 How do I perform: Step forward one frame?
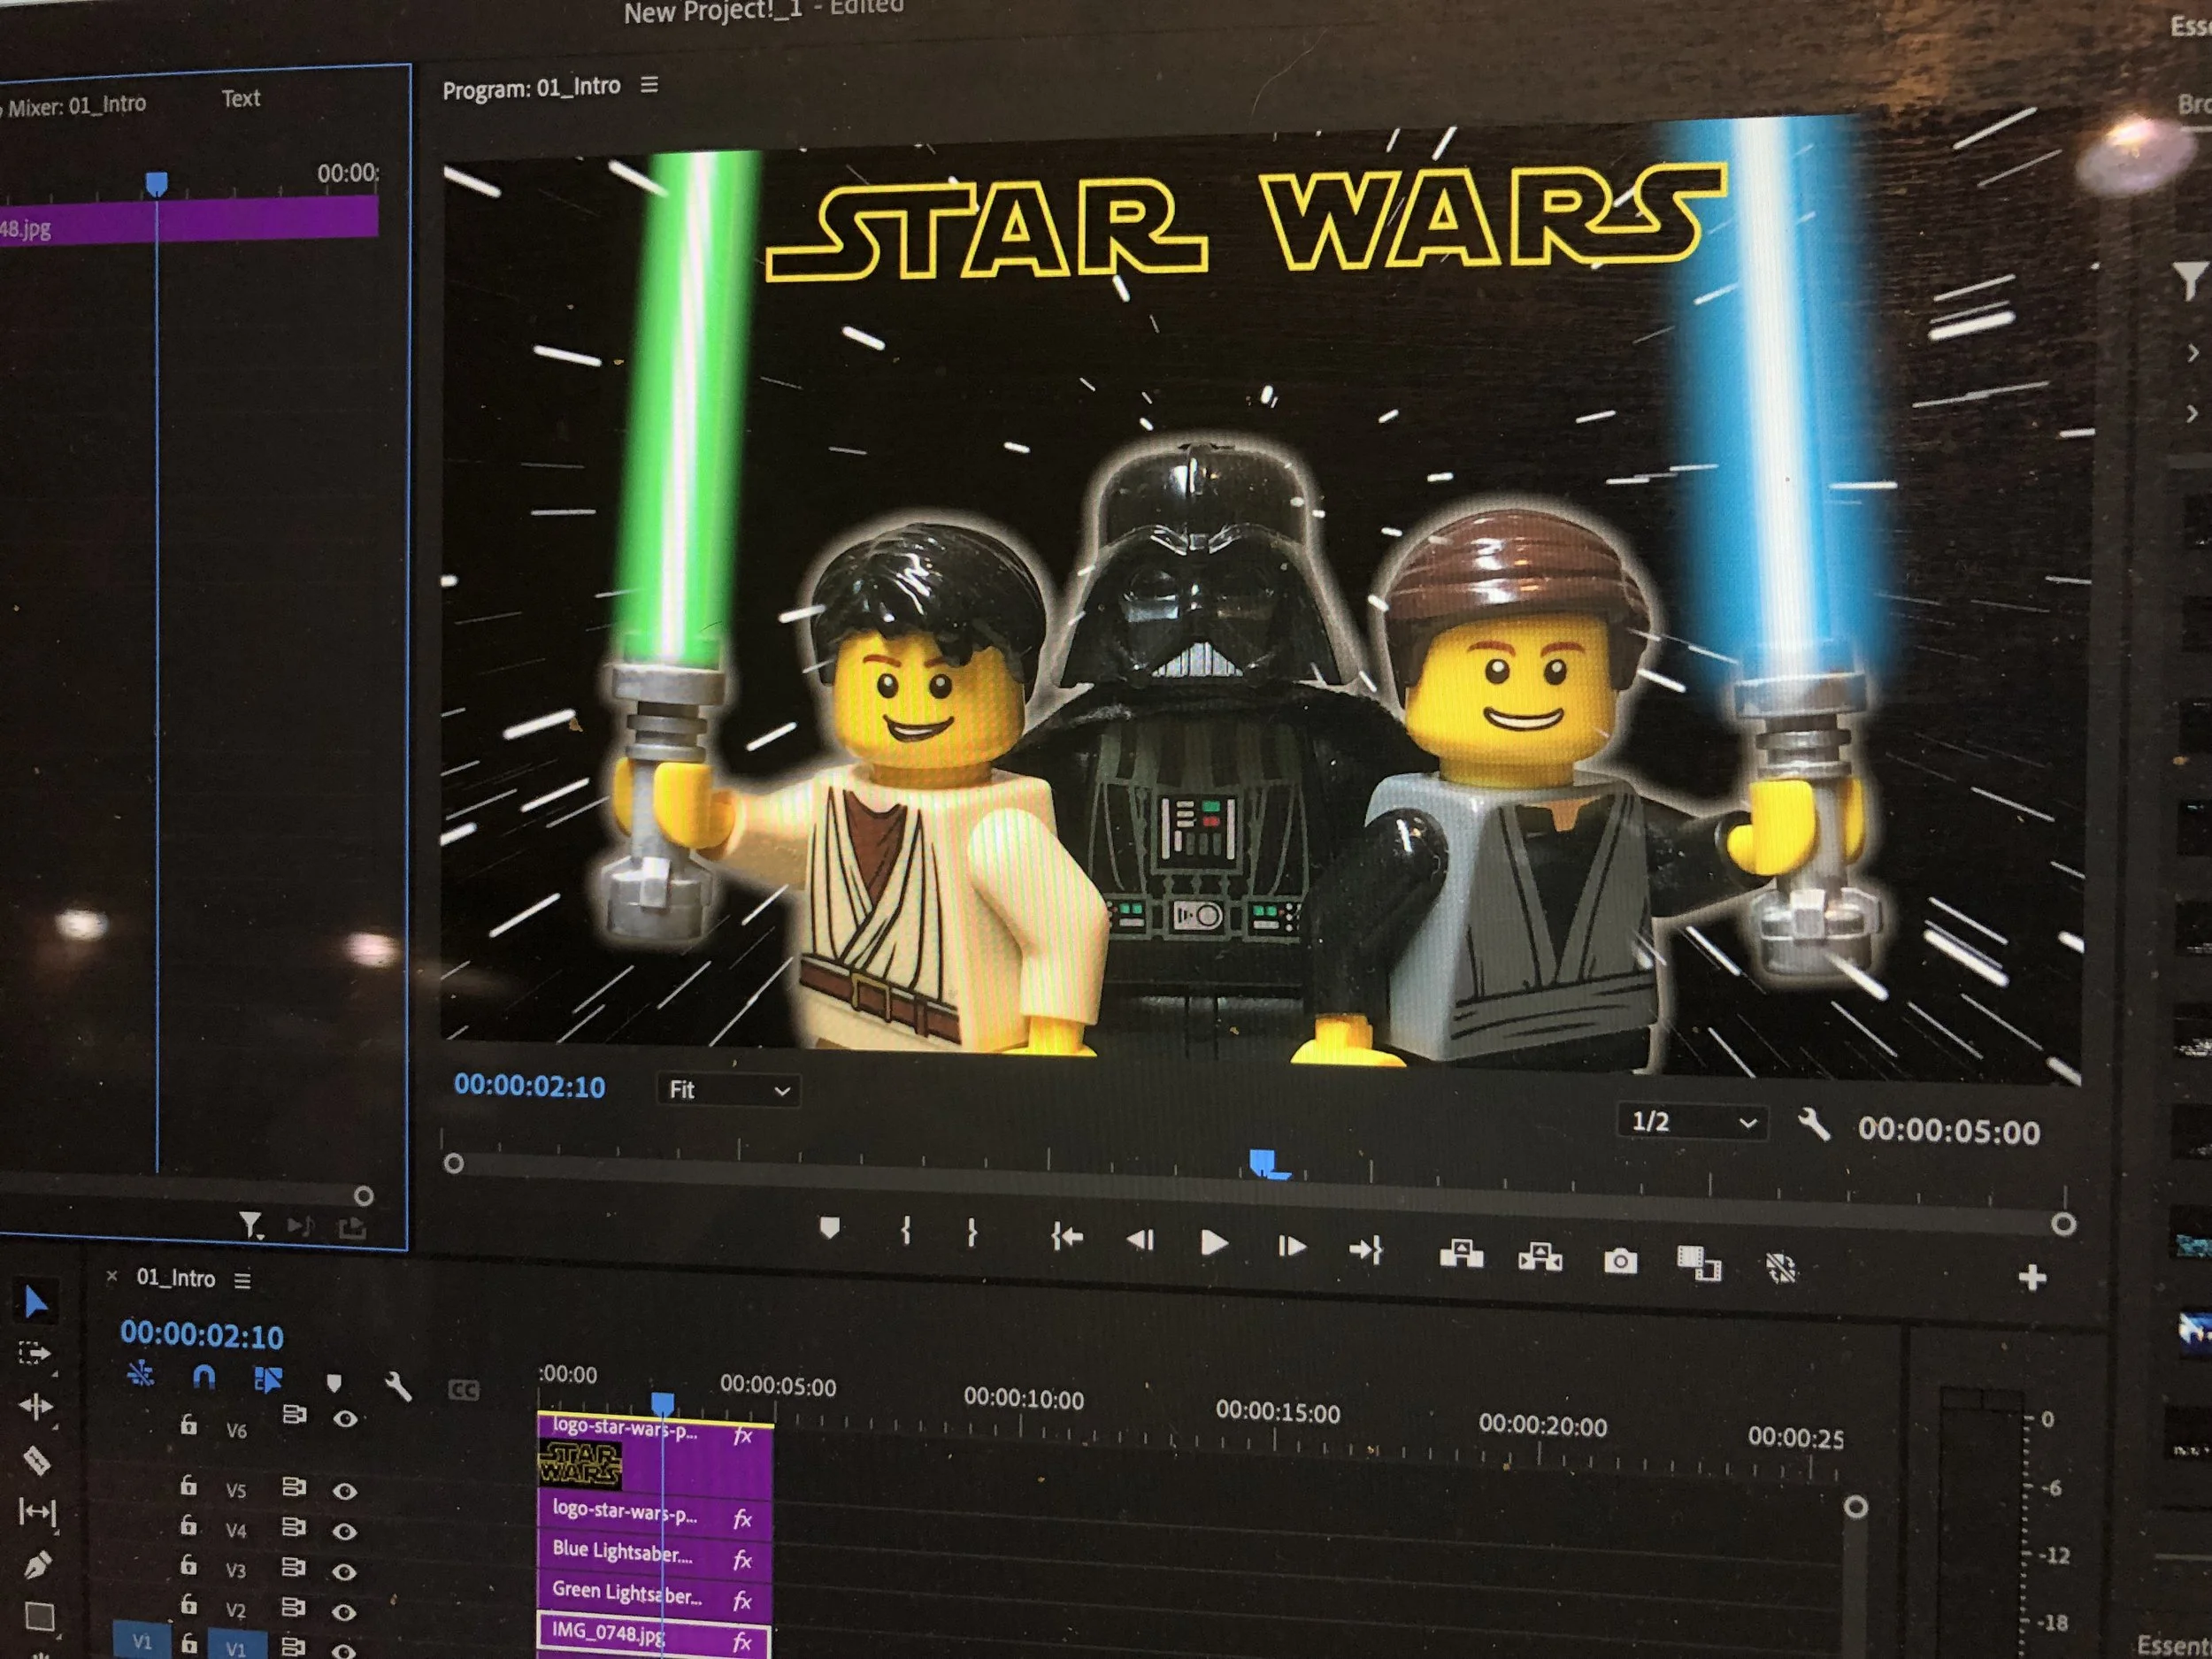tap(1291, 1247)
